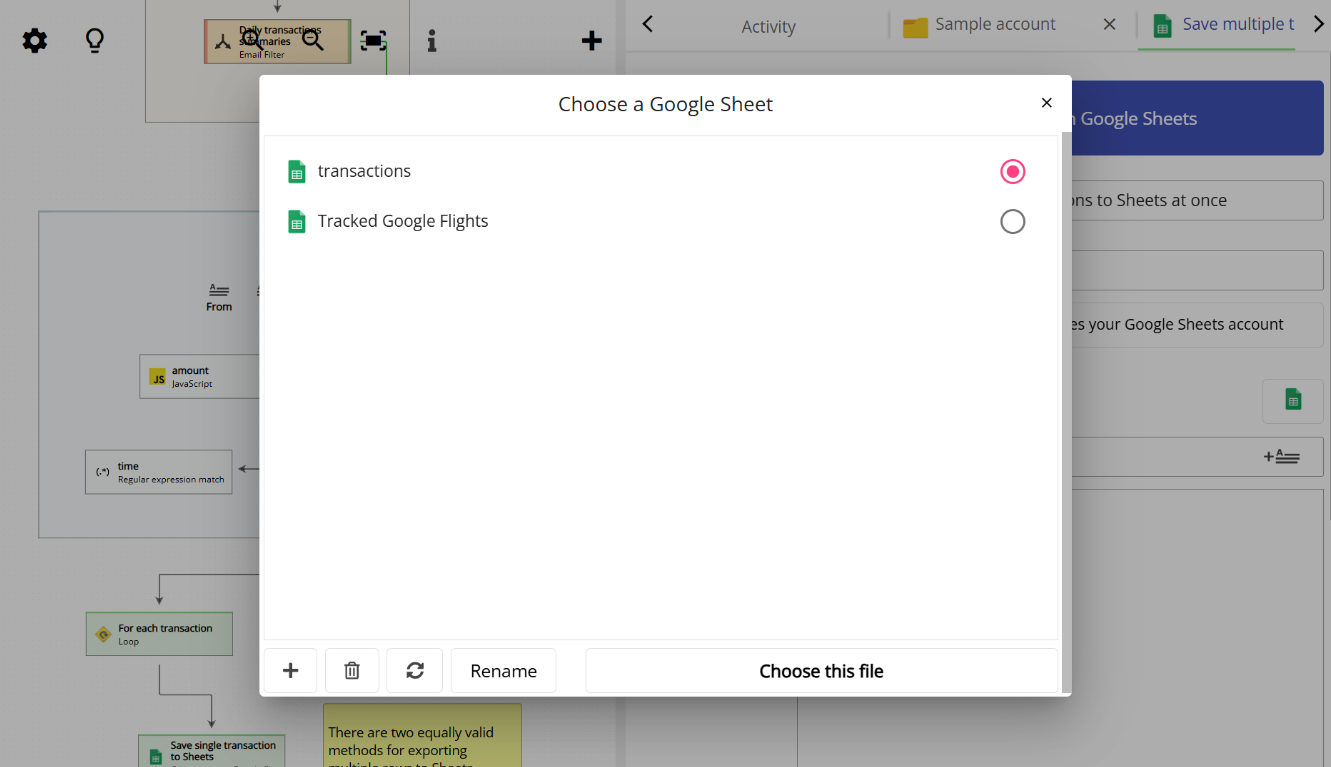Click the lightbulb tips icon
The width and height of the screenshot is (1331, 767).
pos(94,40)
